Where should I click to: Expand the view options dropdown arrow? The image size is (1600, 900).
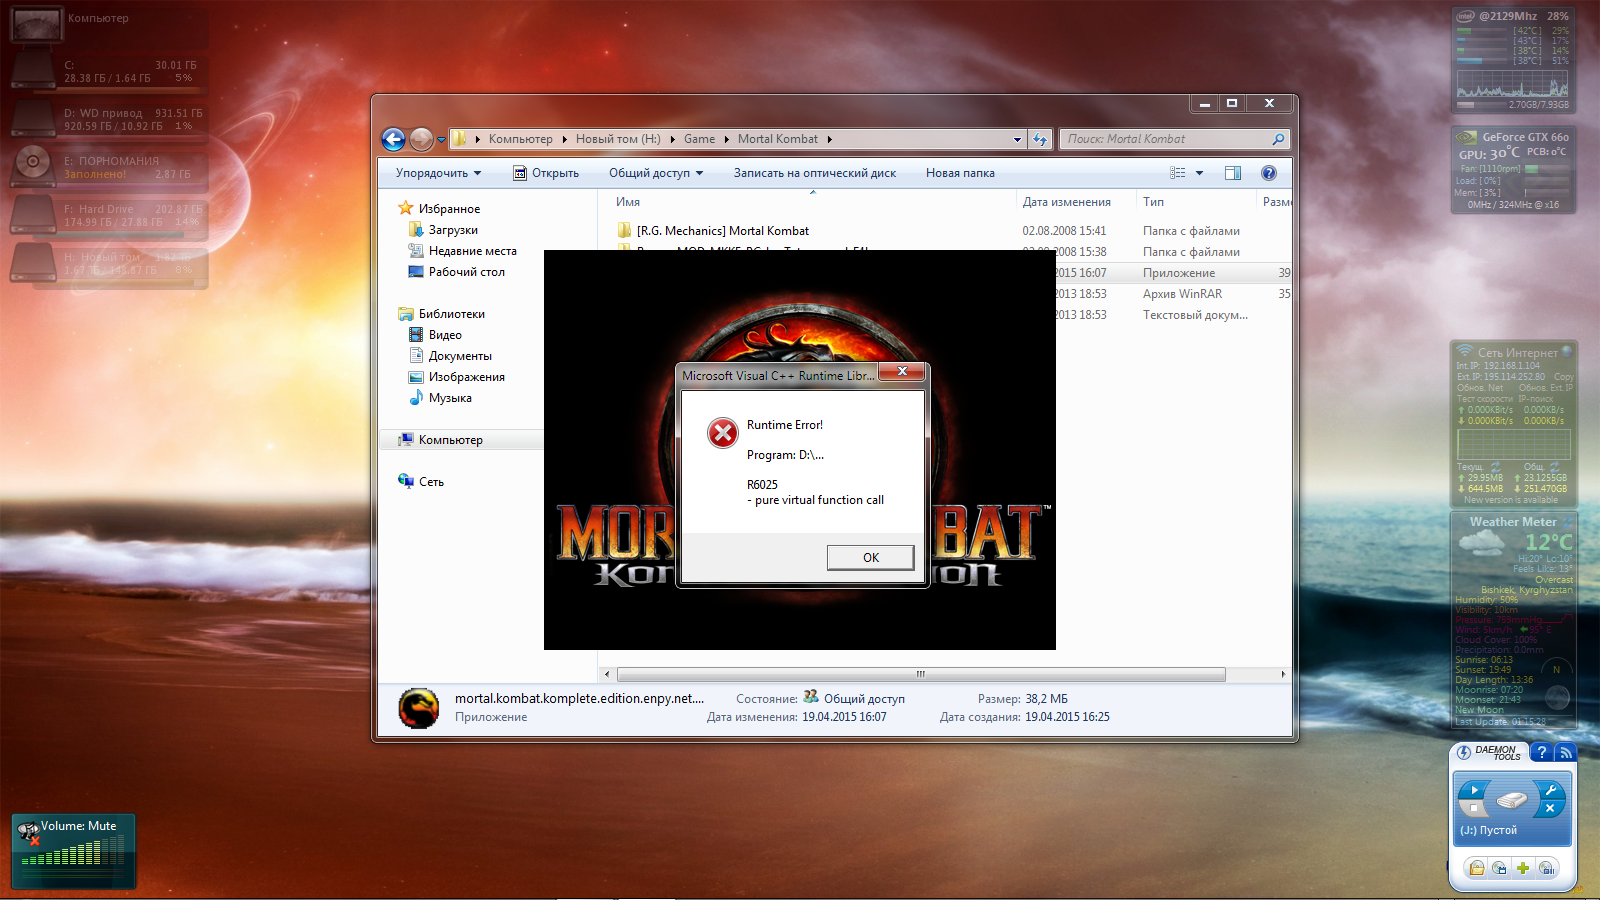pos(1199,173)
